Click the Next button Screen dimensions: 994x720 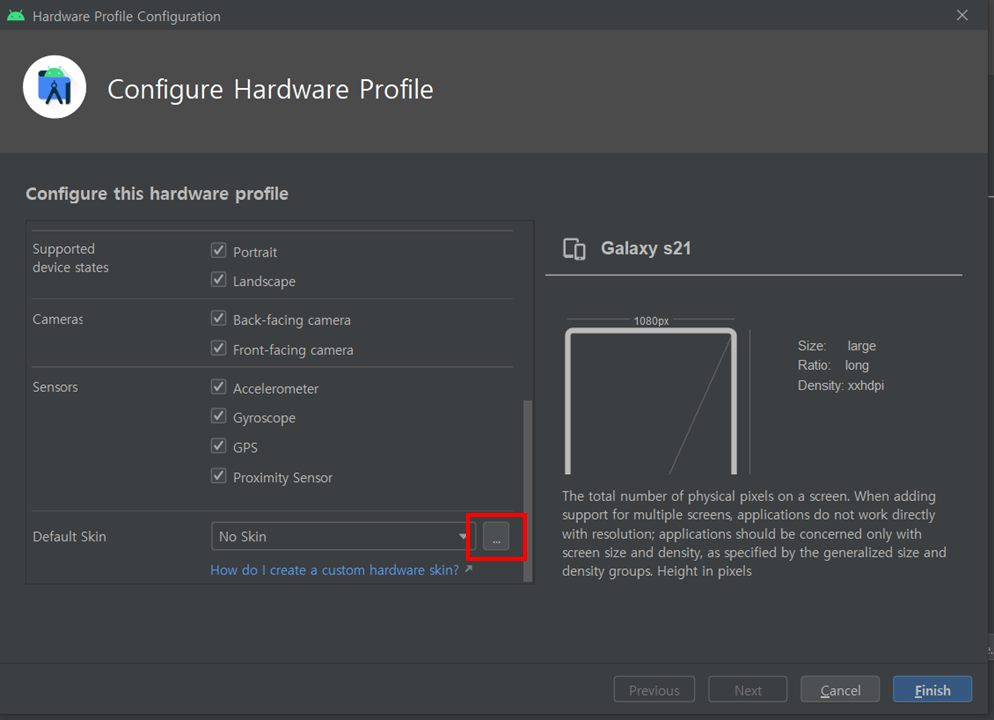click(x=747, y=690)
